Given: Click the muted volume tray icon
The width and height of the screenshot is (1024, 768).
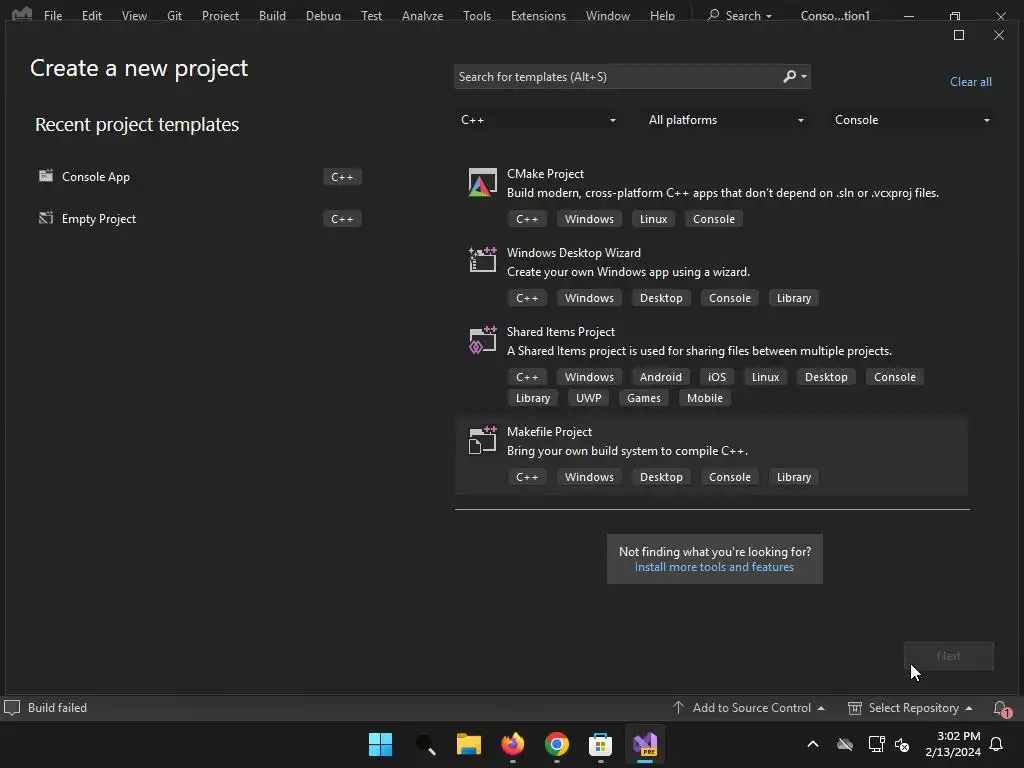Looking at the screenshot, I should pyautogui.click(x=903, y=744).
